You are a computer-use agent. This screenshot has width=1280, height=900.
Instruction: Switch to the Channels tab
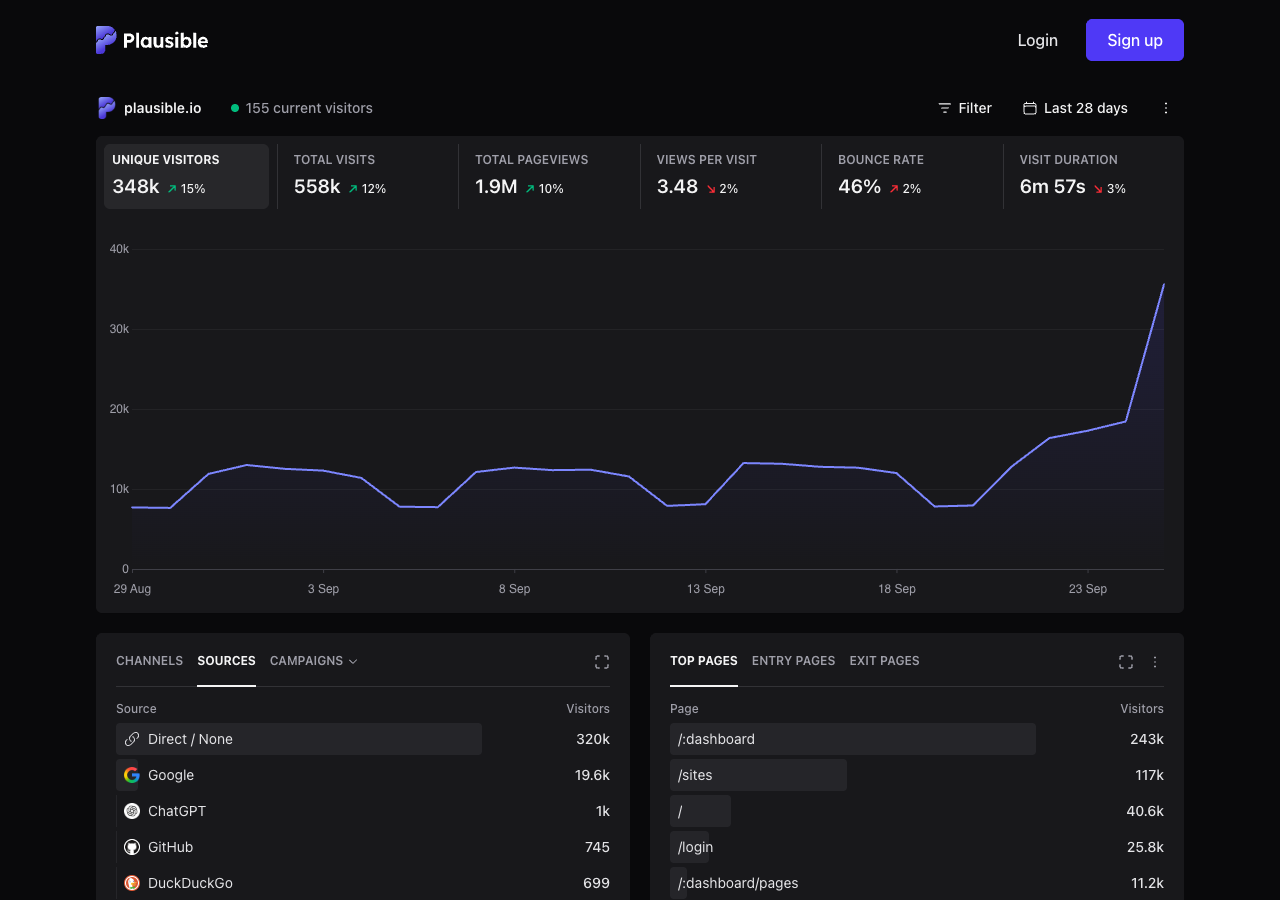tap(150, 661)
